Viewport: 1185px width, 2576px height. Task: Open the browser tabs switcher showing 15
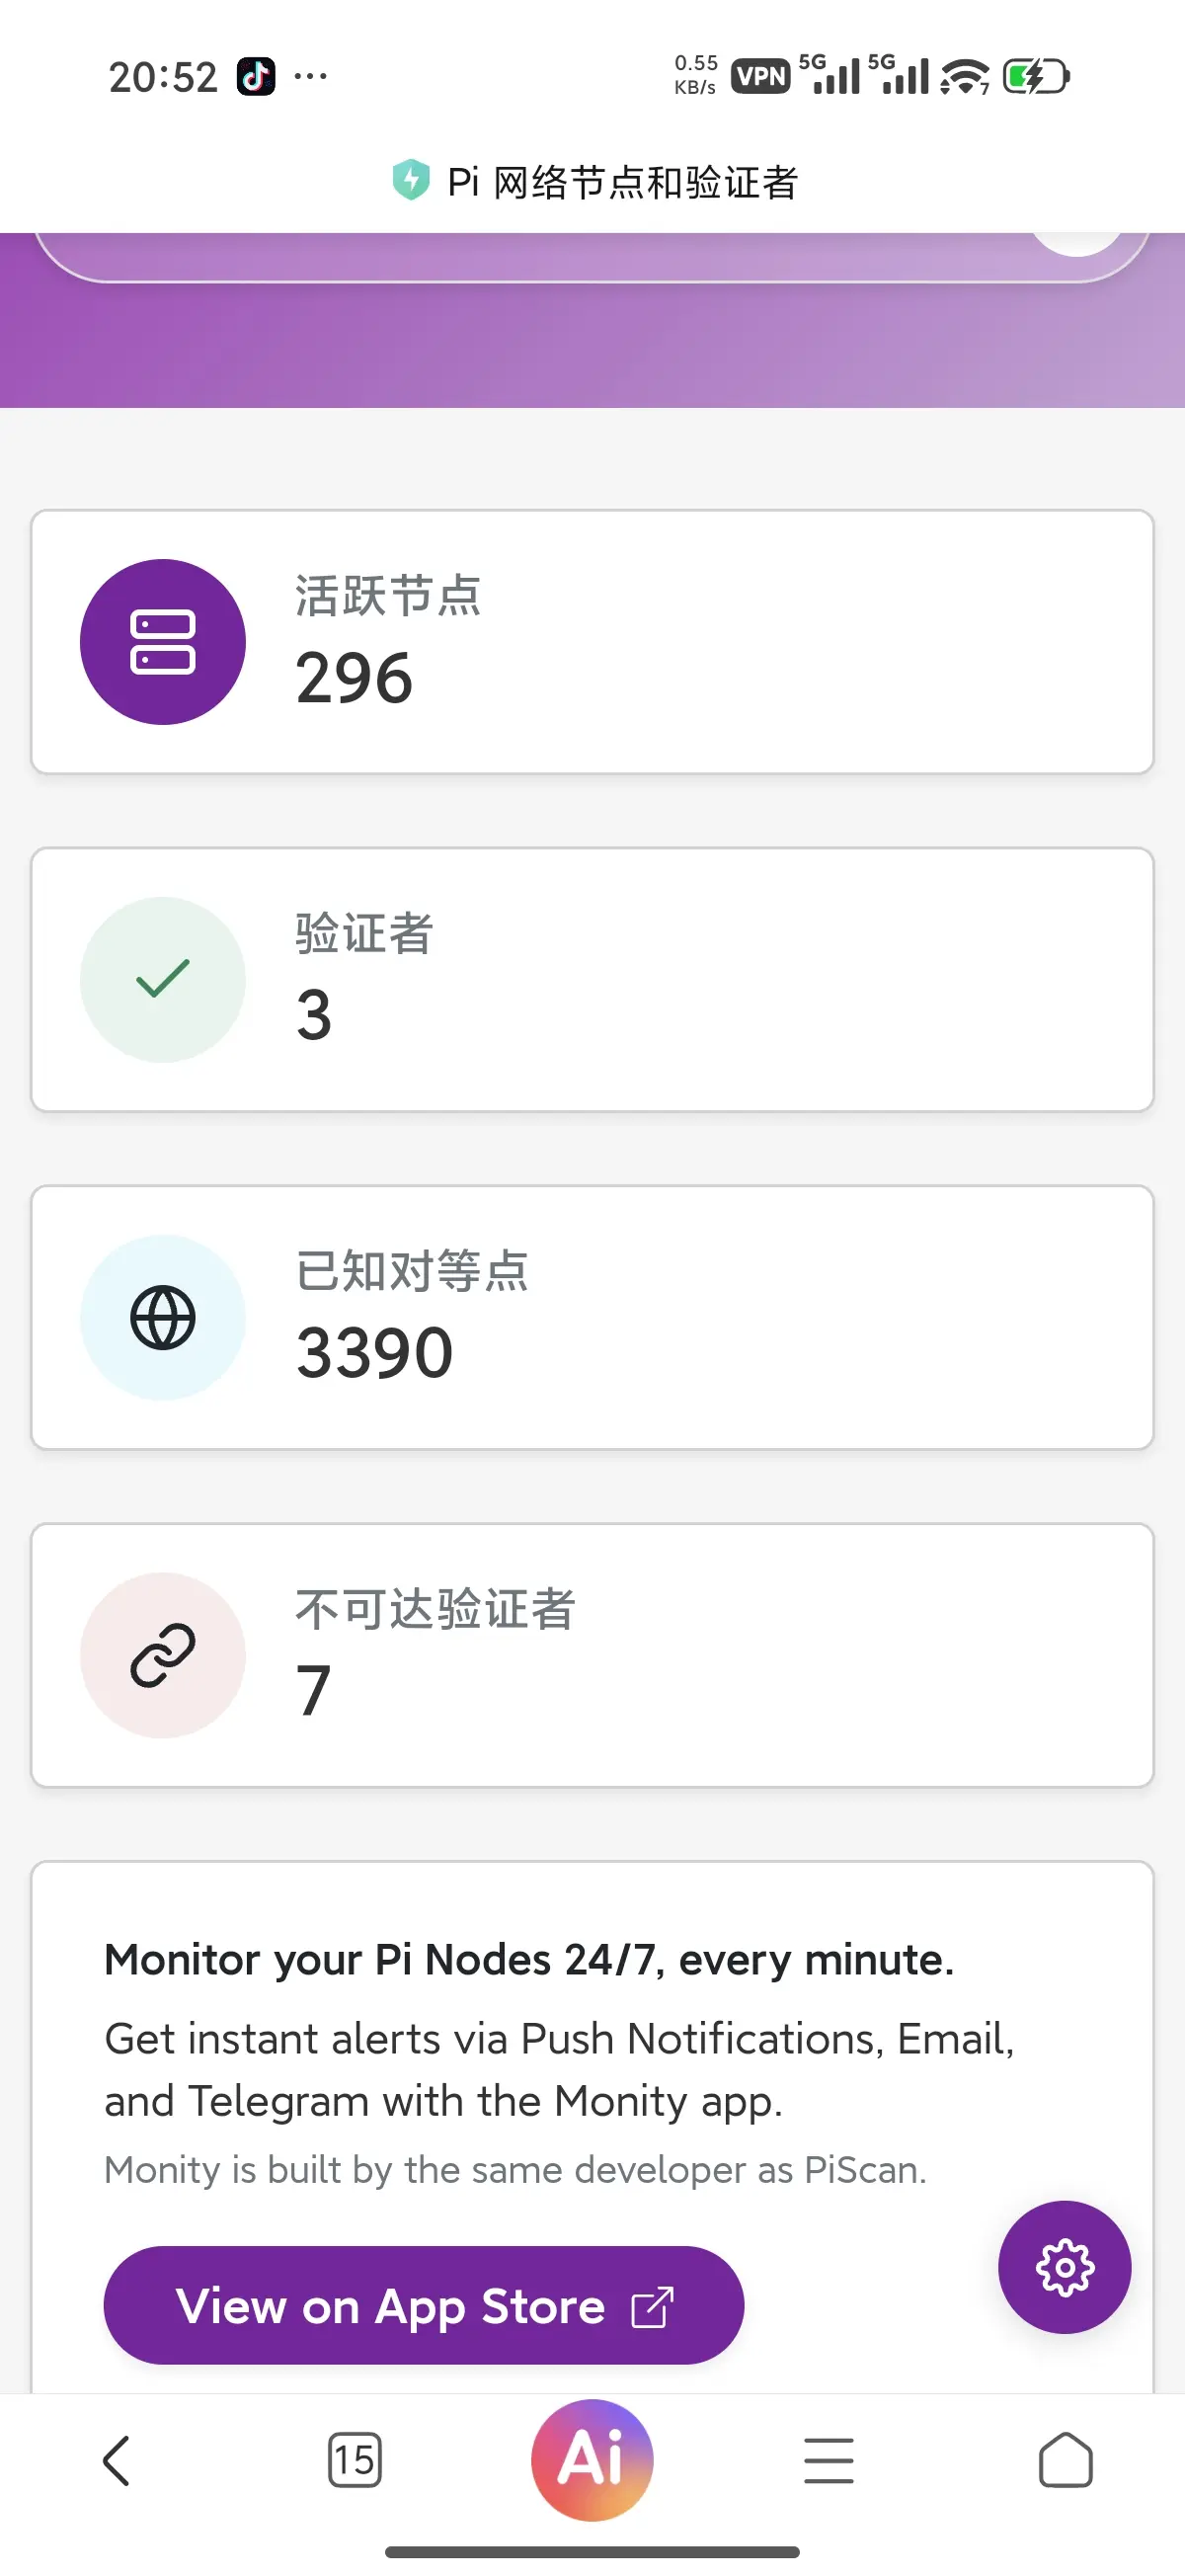[x=354, y=2460]
